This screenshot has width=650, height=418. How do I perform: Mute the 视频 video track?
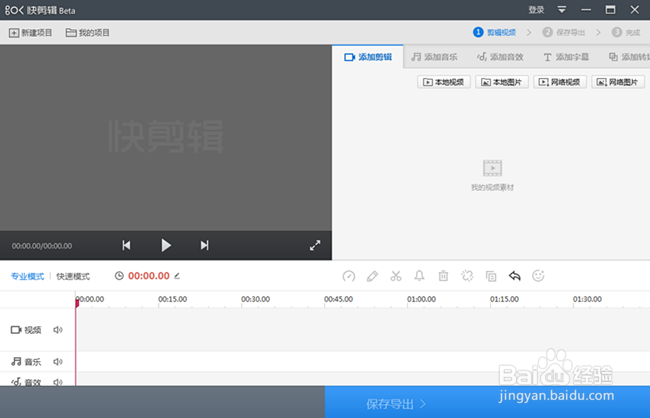tap(58, 330)
